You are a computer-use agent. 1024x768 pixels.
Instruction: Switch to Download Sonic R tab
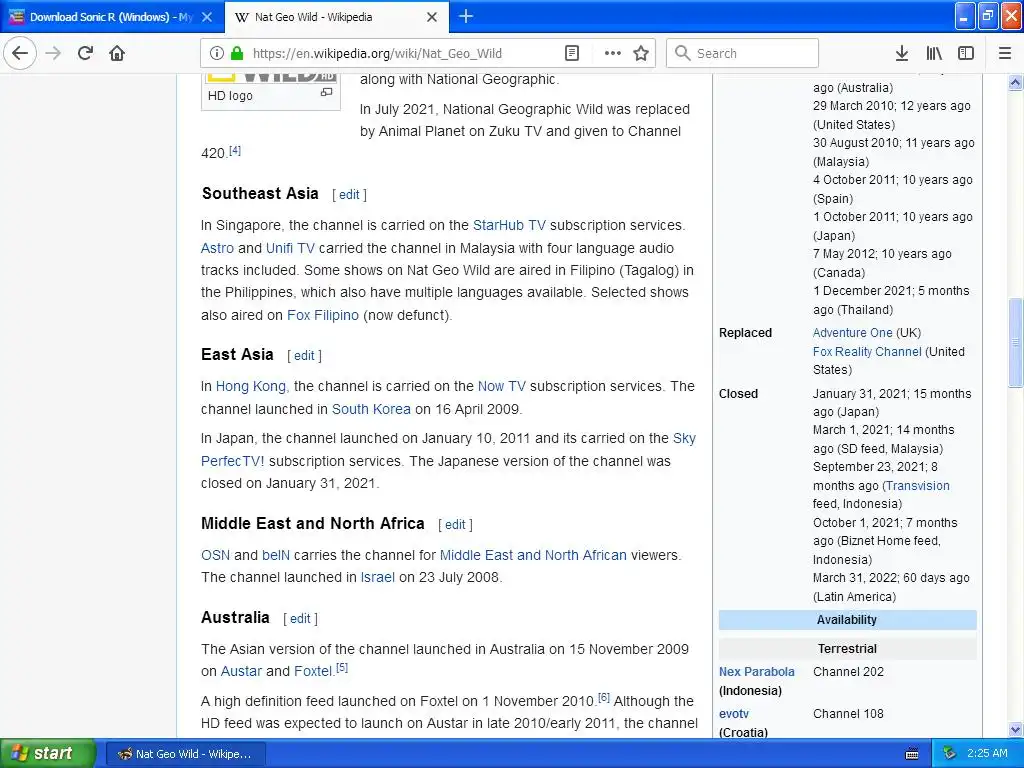(111, 17)
